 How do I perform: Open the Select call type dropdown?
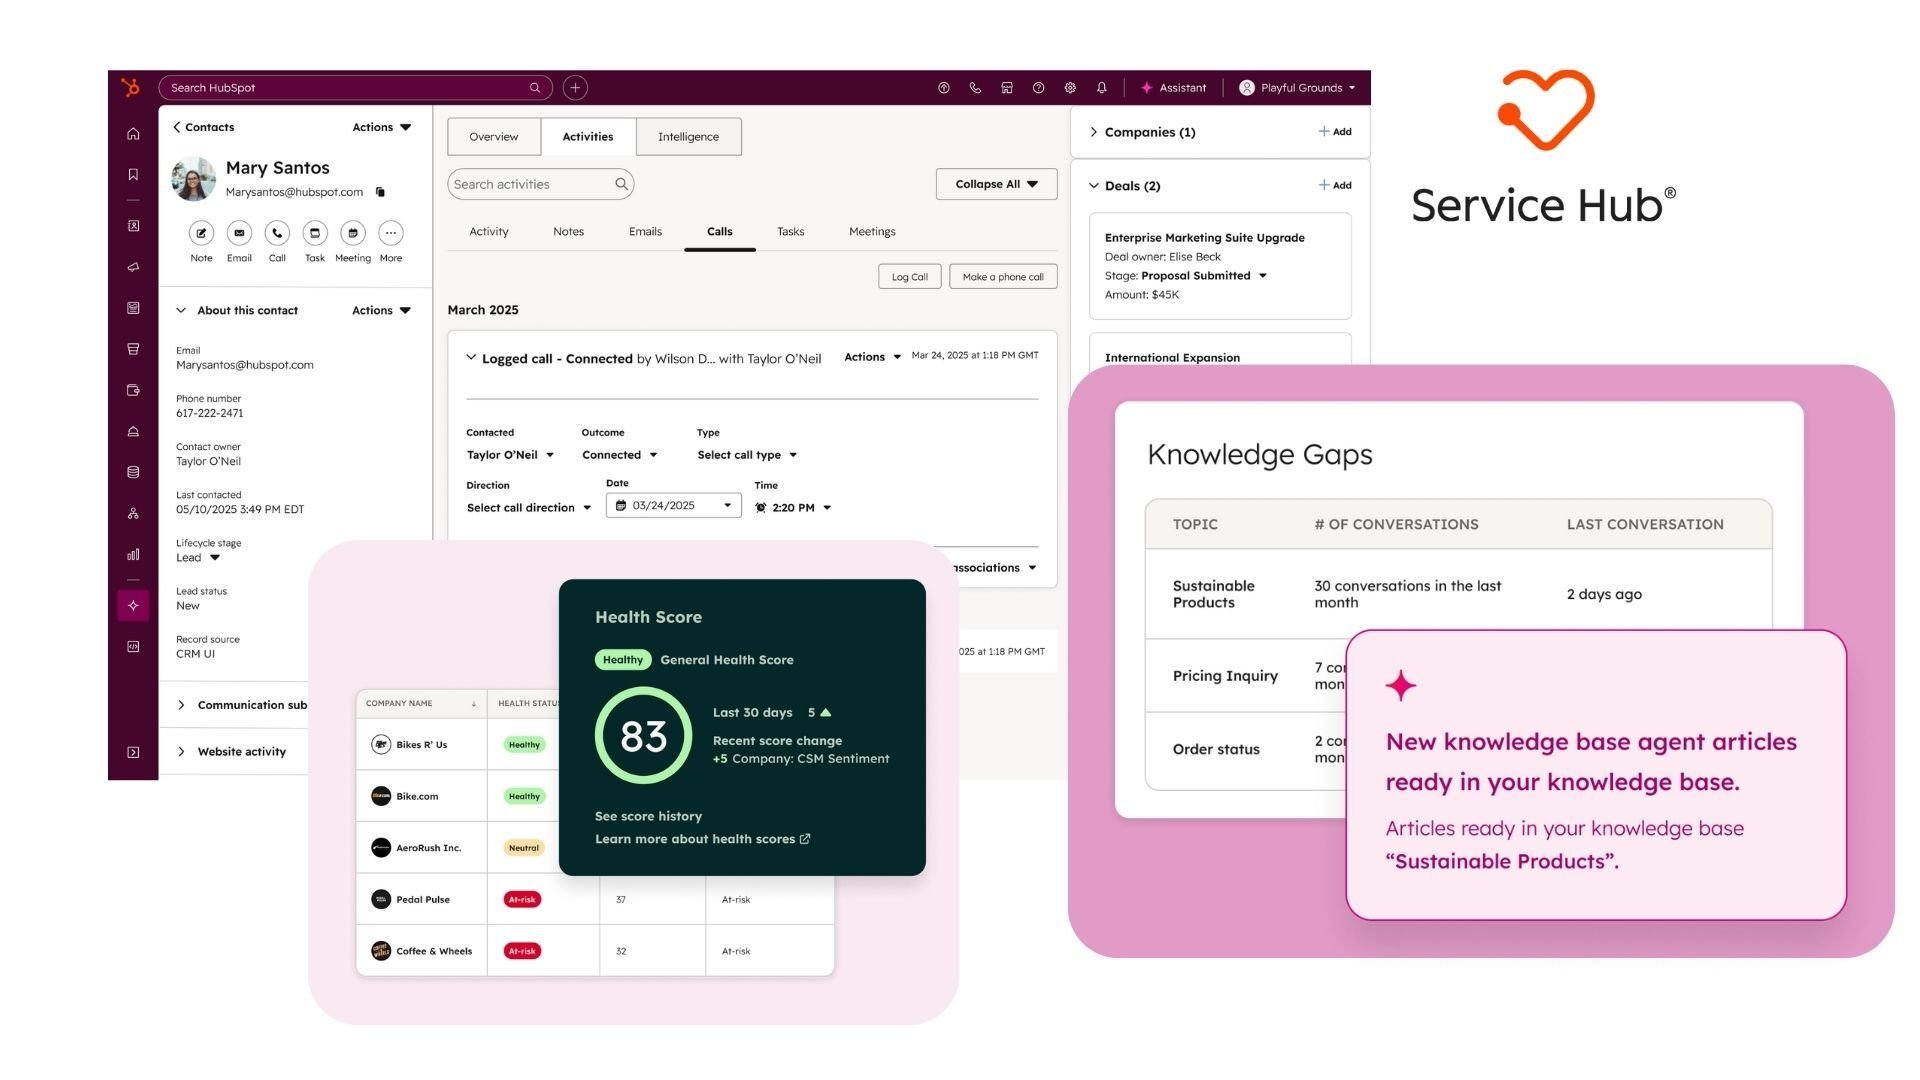click(x=747, y=455)
